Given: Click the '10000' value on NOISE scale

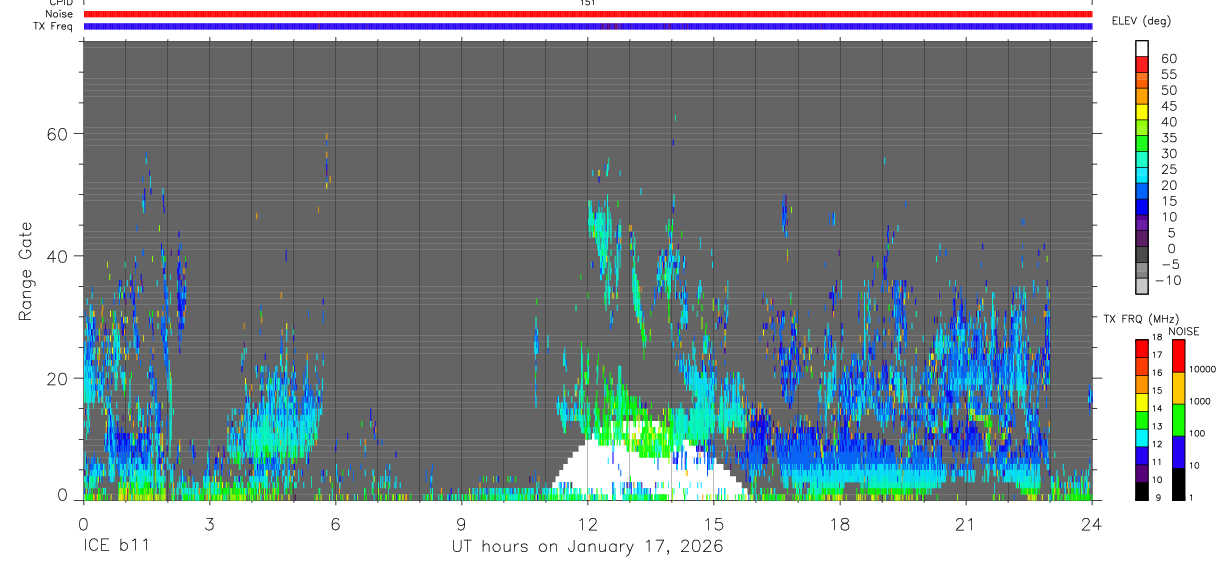Looking at the screenshot, I should [x=1203, y=369].
